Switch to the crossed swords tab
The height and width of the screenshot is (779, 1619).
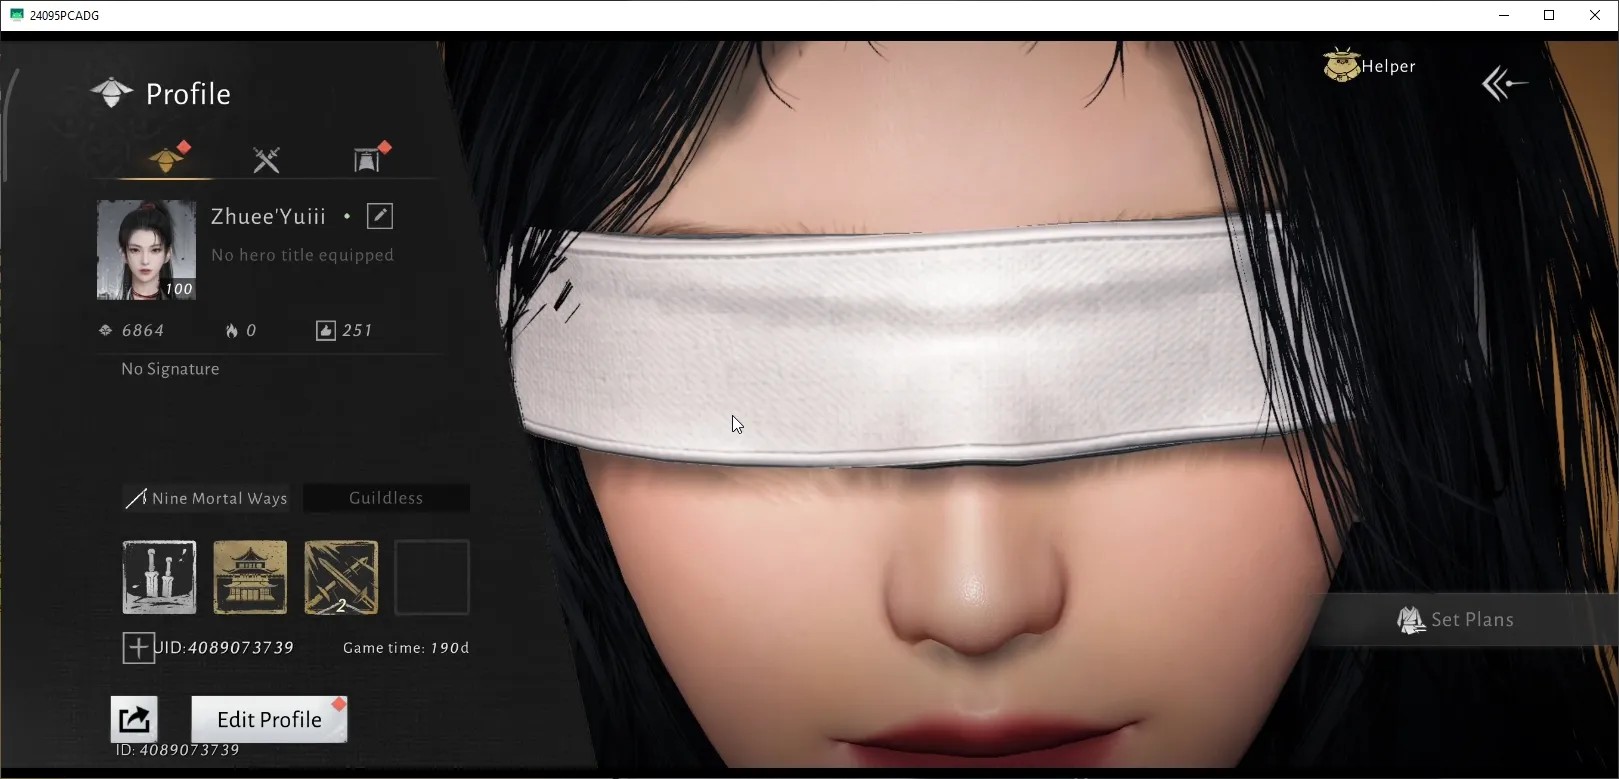coord(266,159)
